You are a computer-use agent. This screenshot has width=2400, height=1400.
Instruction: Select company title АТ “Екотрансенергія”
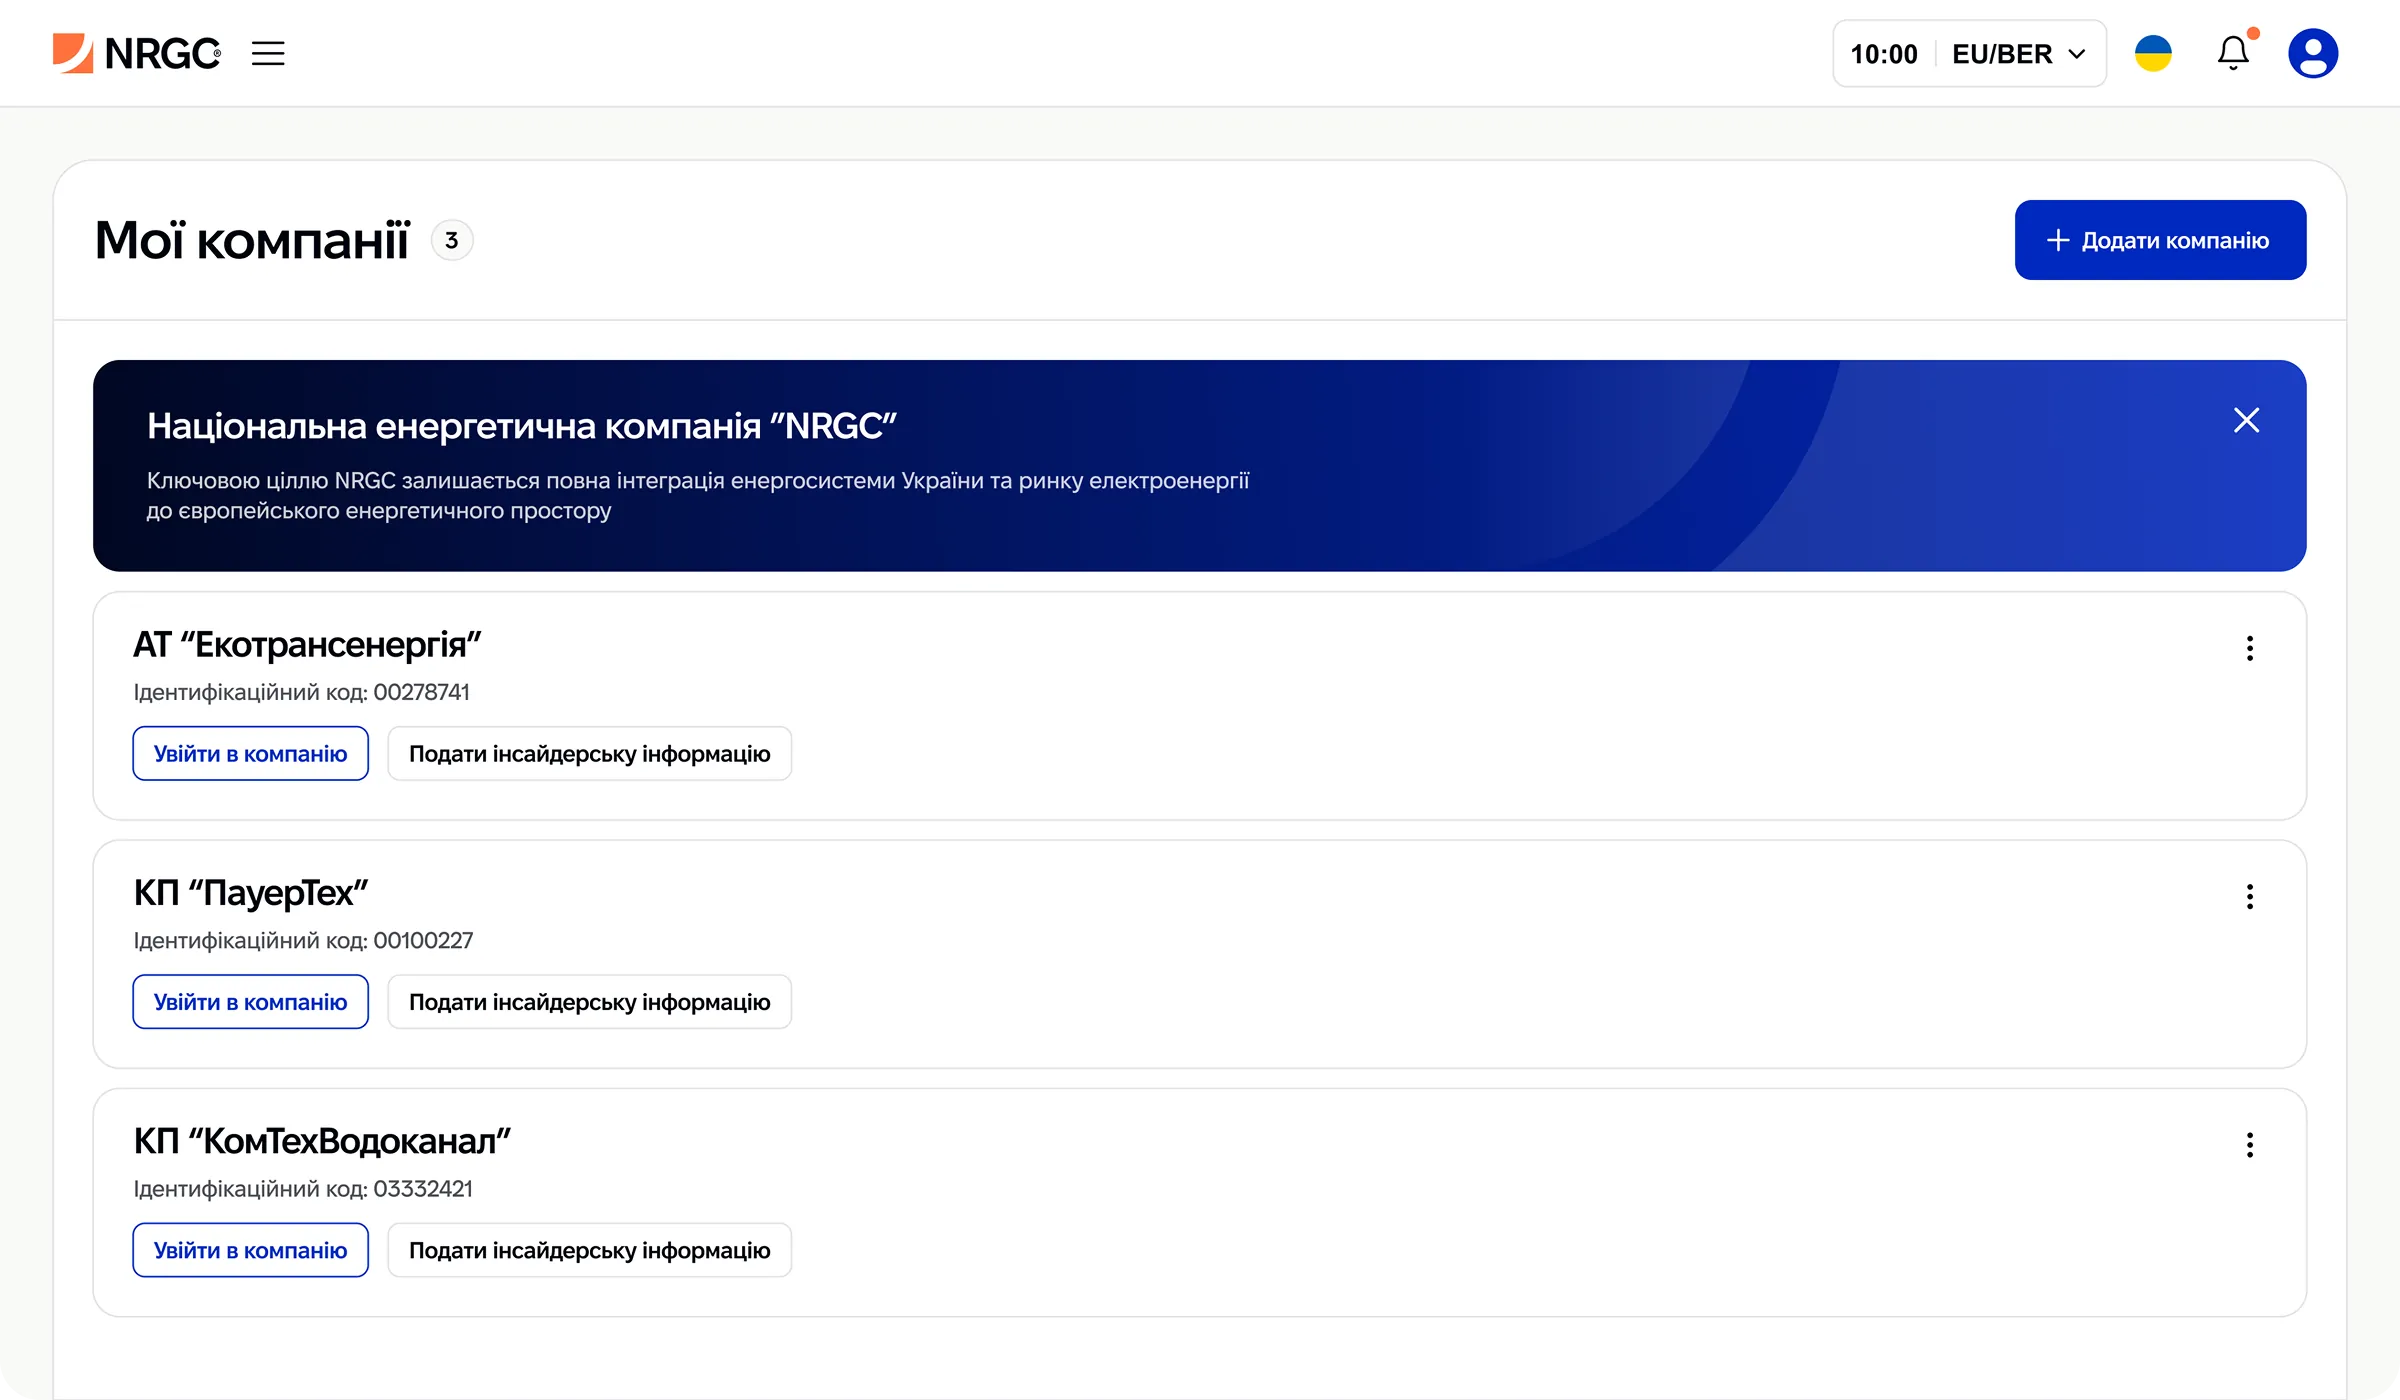[x=307, y=645]
